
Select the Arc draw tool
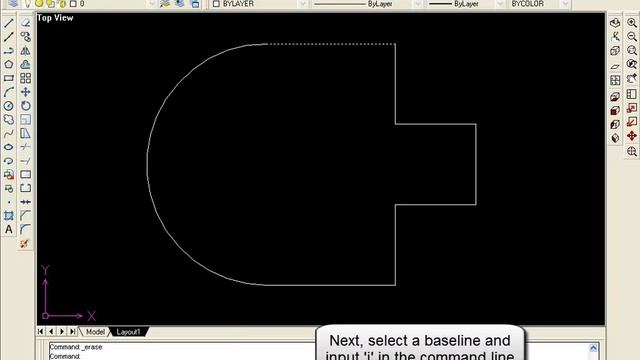[x=9, y=92]
